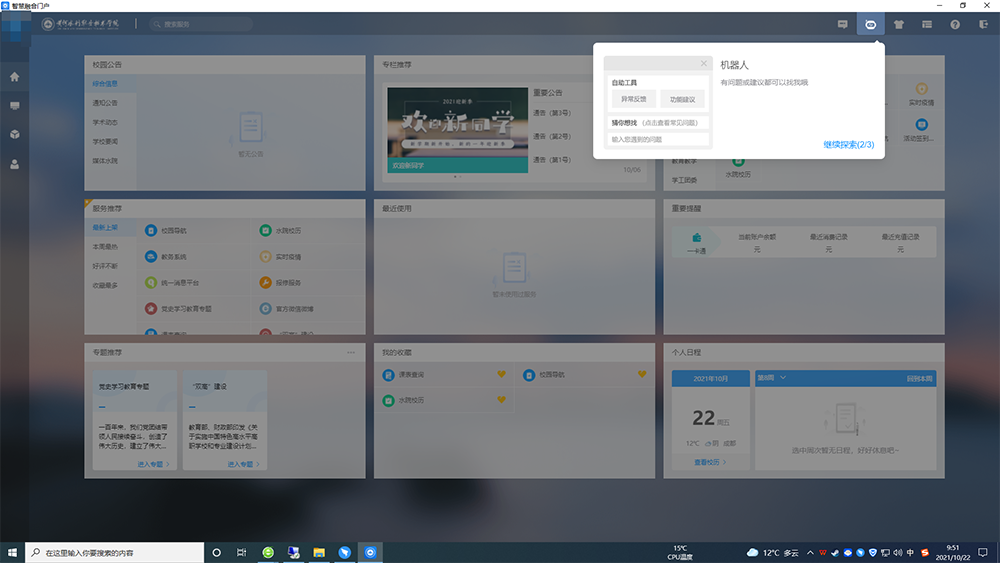Click the logout icon in top bar
This screenshot has width=1000, height=563.
(982, 23)
